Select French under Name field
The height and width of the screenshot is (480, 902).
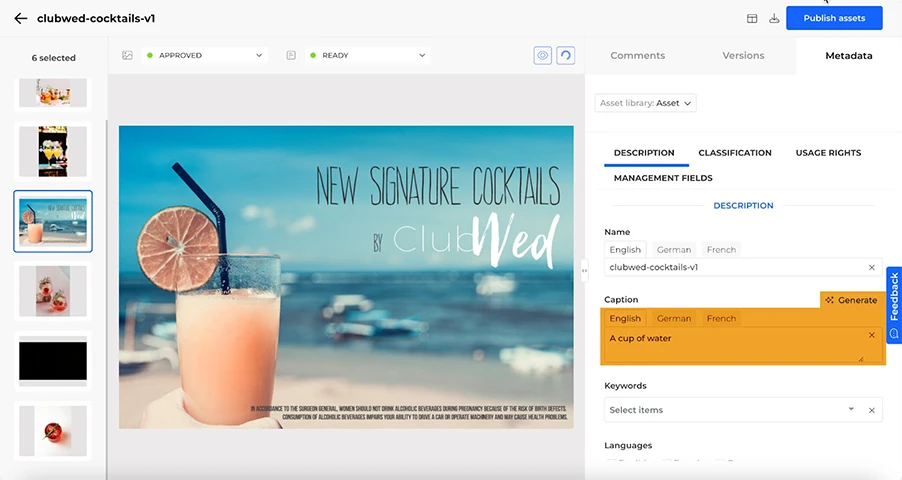coord(721,250)
